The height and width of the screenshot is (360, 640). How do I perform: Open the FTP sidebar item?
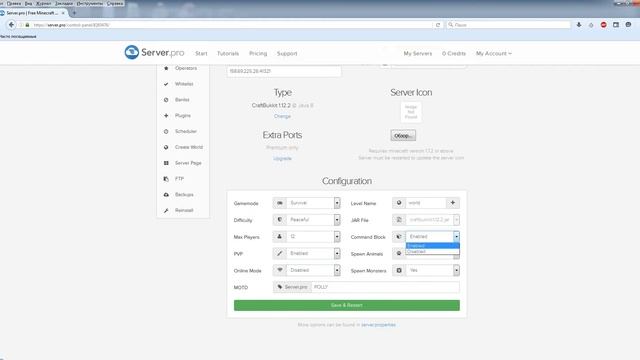click(x=179, y=179)
